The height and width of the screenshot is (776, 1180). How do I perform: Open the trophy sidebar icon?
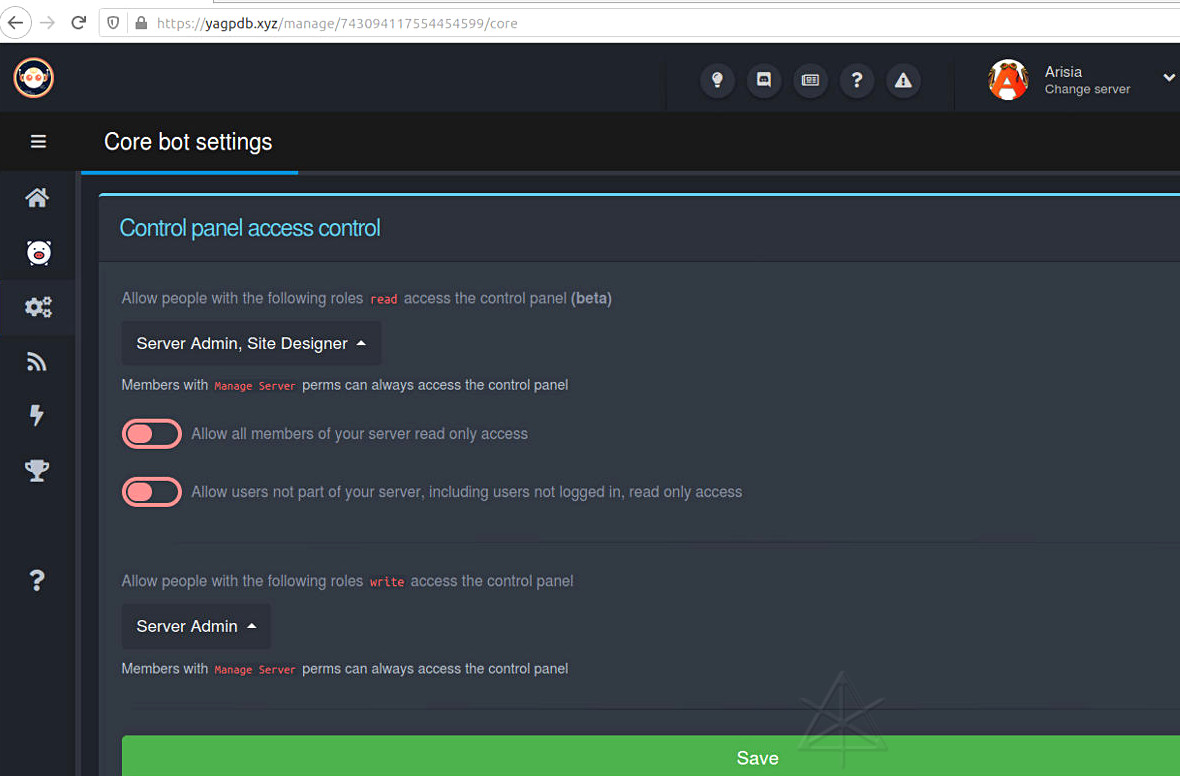pos(37,470)
